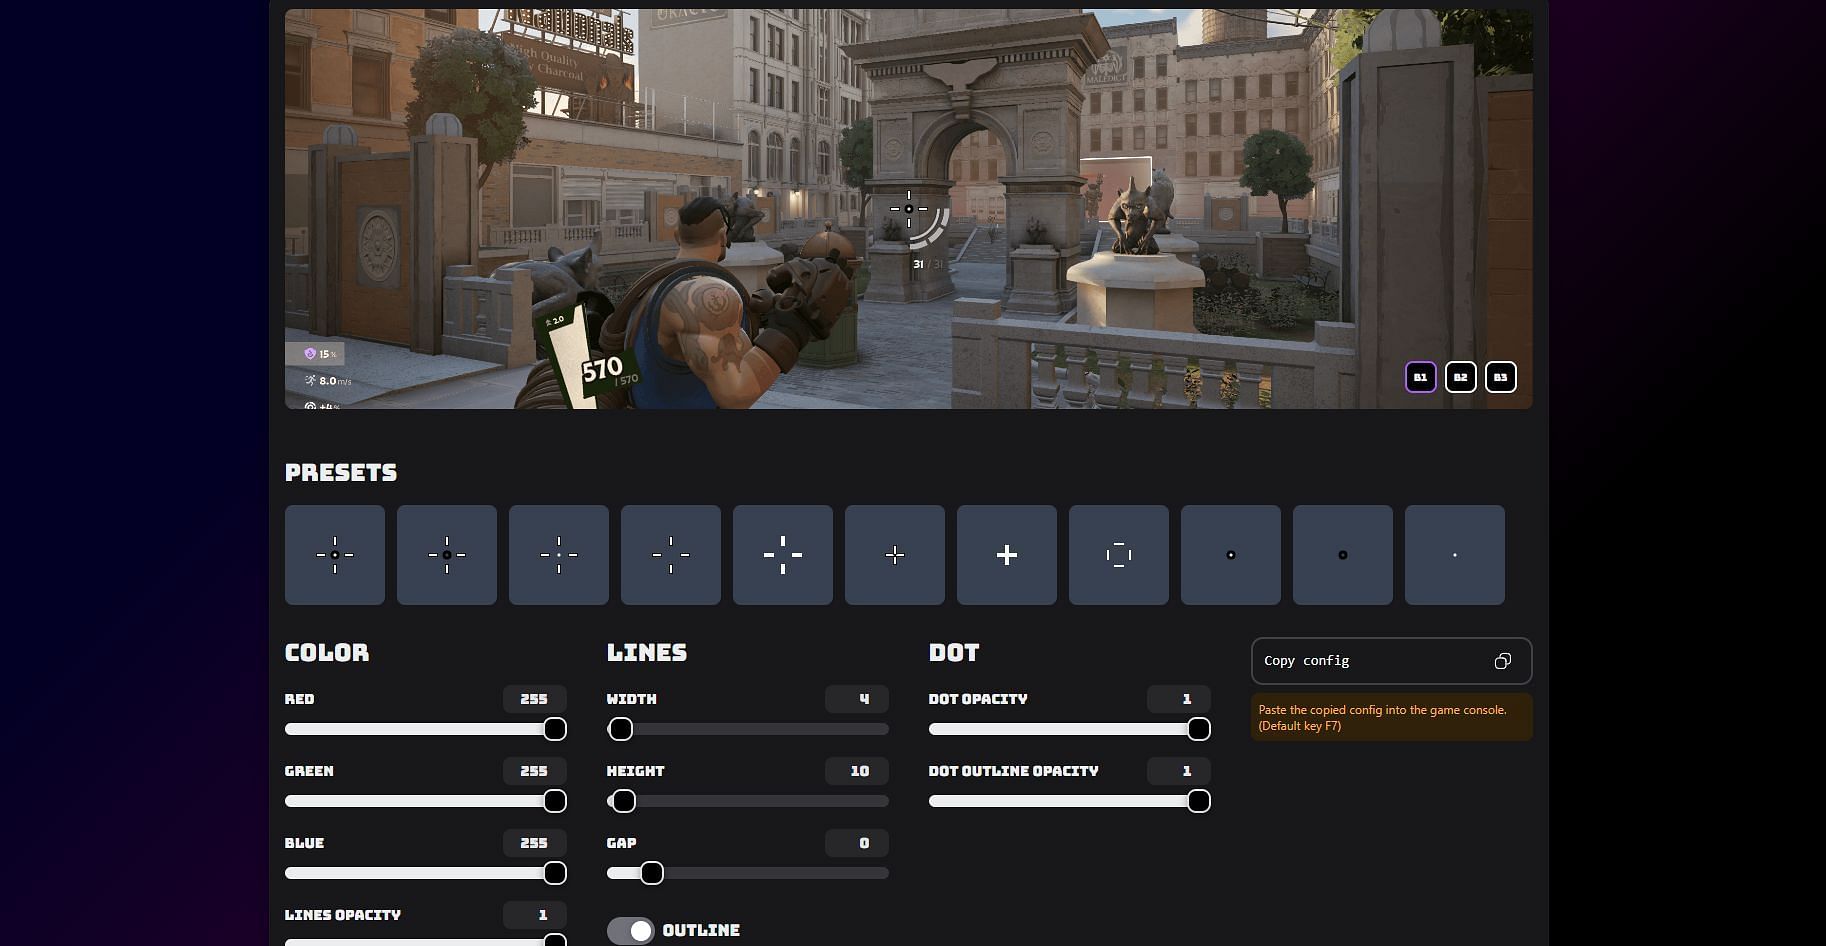
Task: Click the LINES section heading
Action: click(647, 653)
